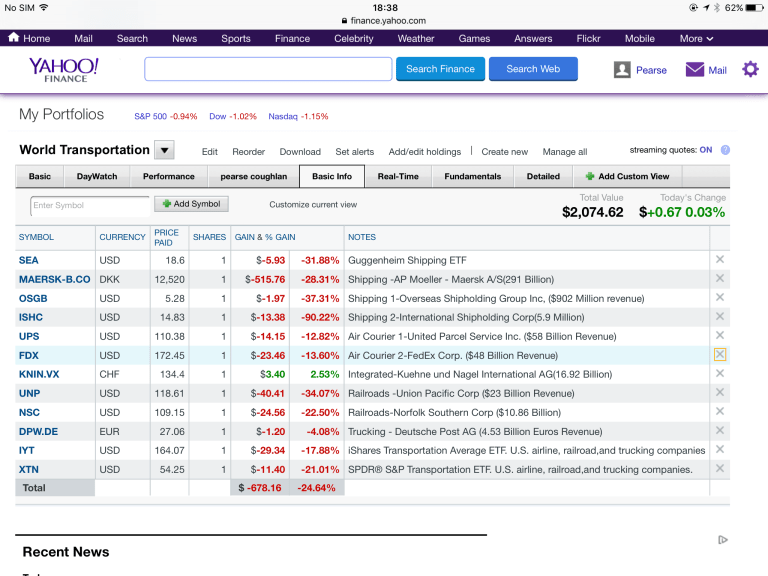
Task: Click the purple Mail envelope icon
Action: 695,70
